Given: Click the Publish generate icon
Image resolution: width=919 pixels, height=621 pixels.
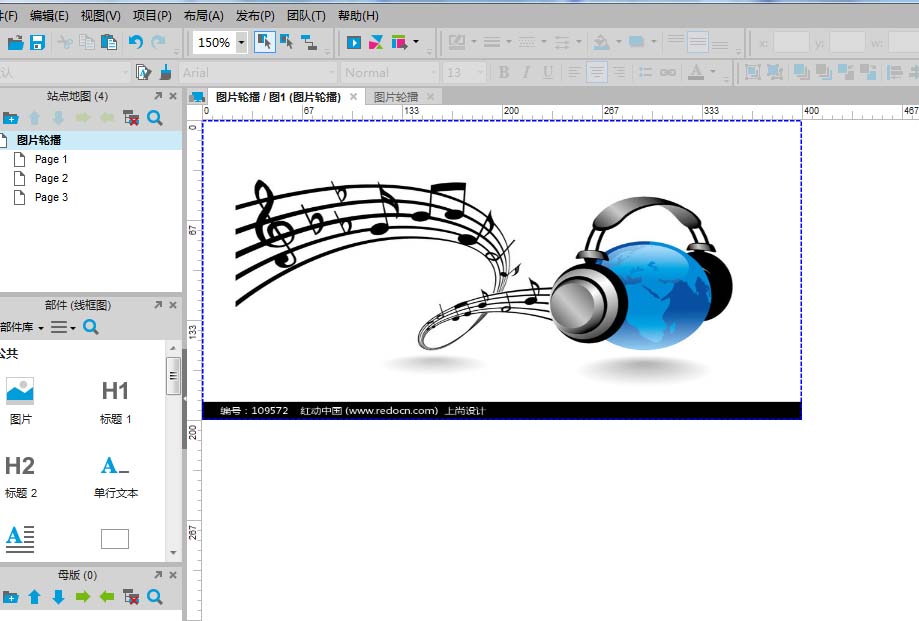Looking at the screenshot, I should click(399, 42).
